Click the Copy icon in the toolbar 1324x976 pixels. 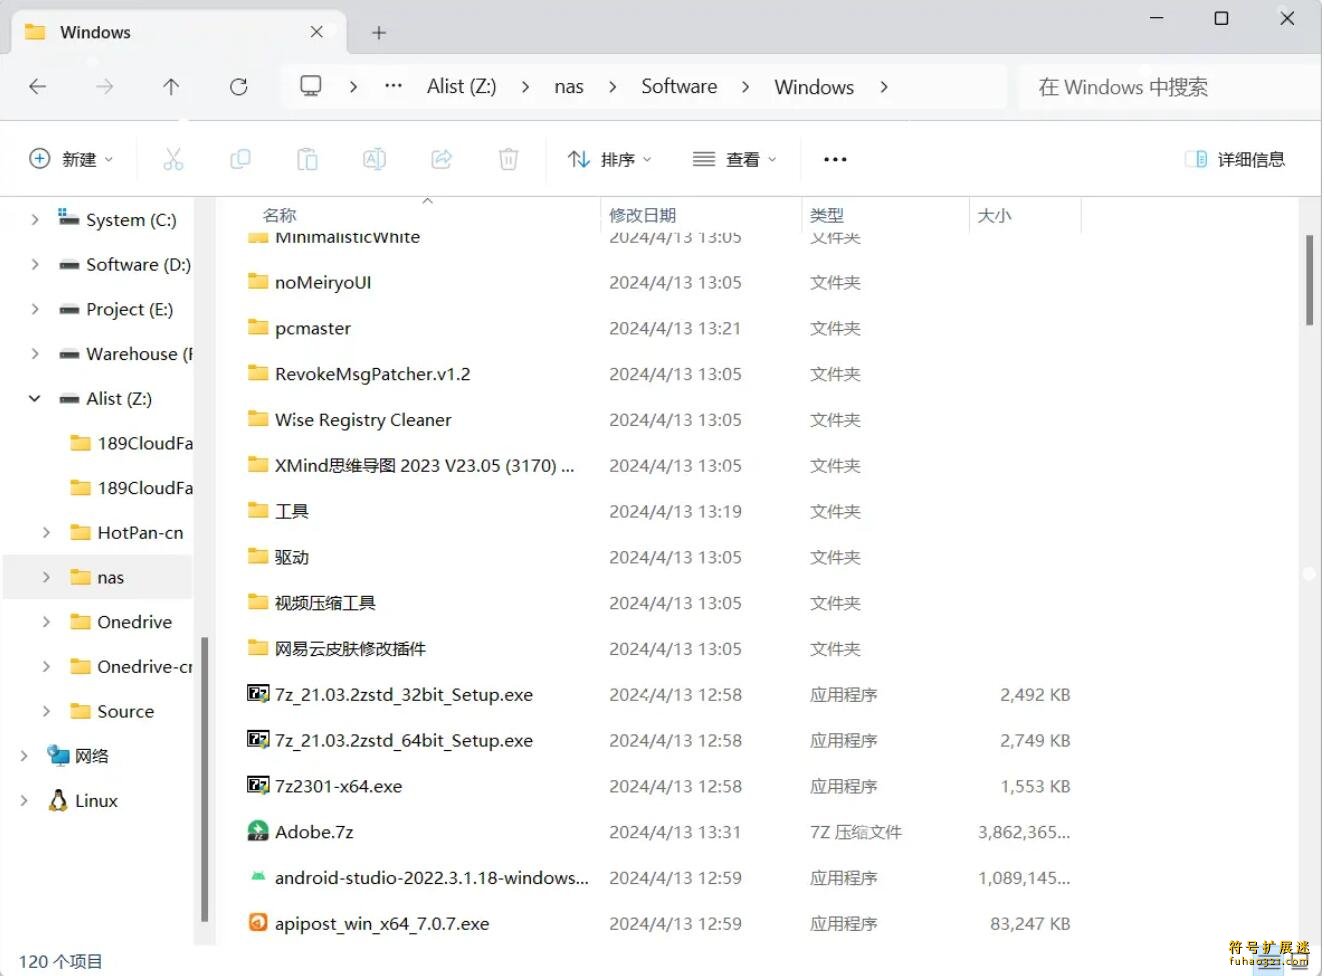point(240,158)
